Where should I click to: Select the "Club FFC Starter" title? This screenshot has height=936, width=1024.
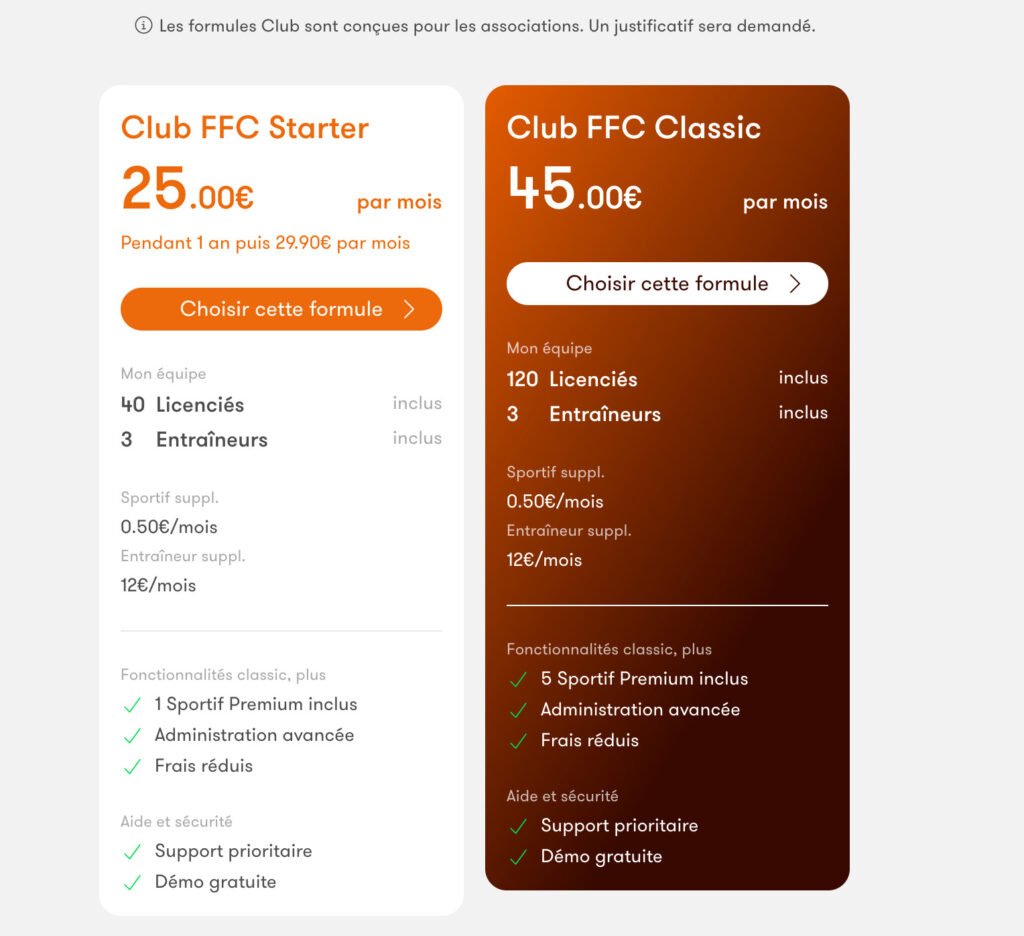pos(245,128)
